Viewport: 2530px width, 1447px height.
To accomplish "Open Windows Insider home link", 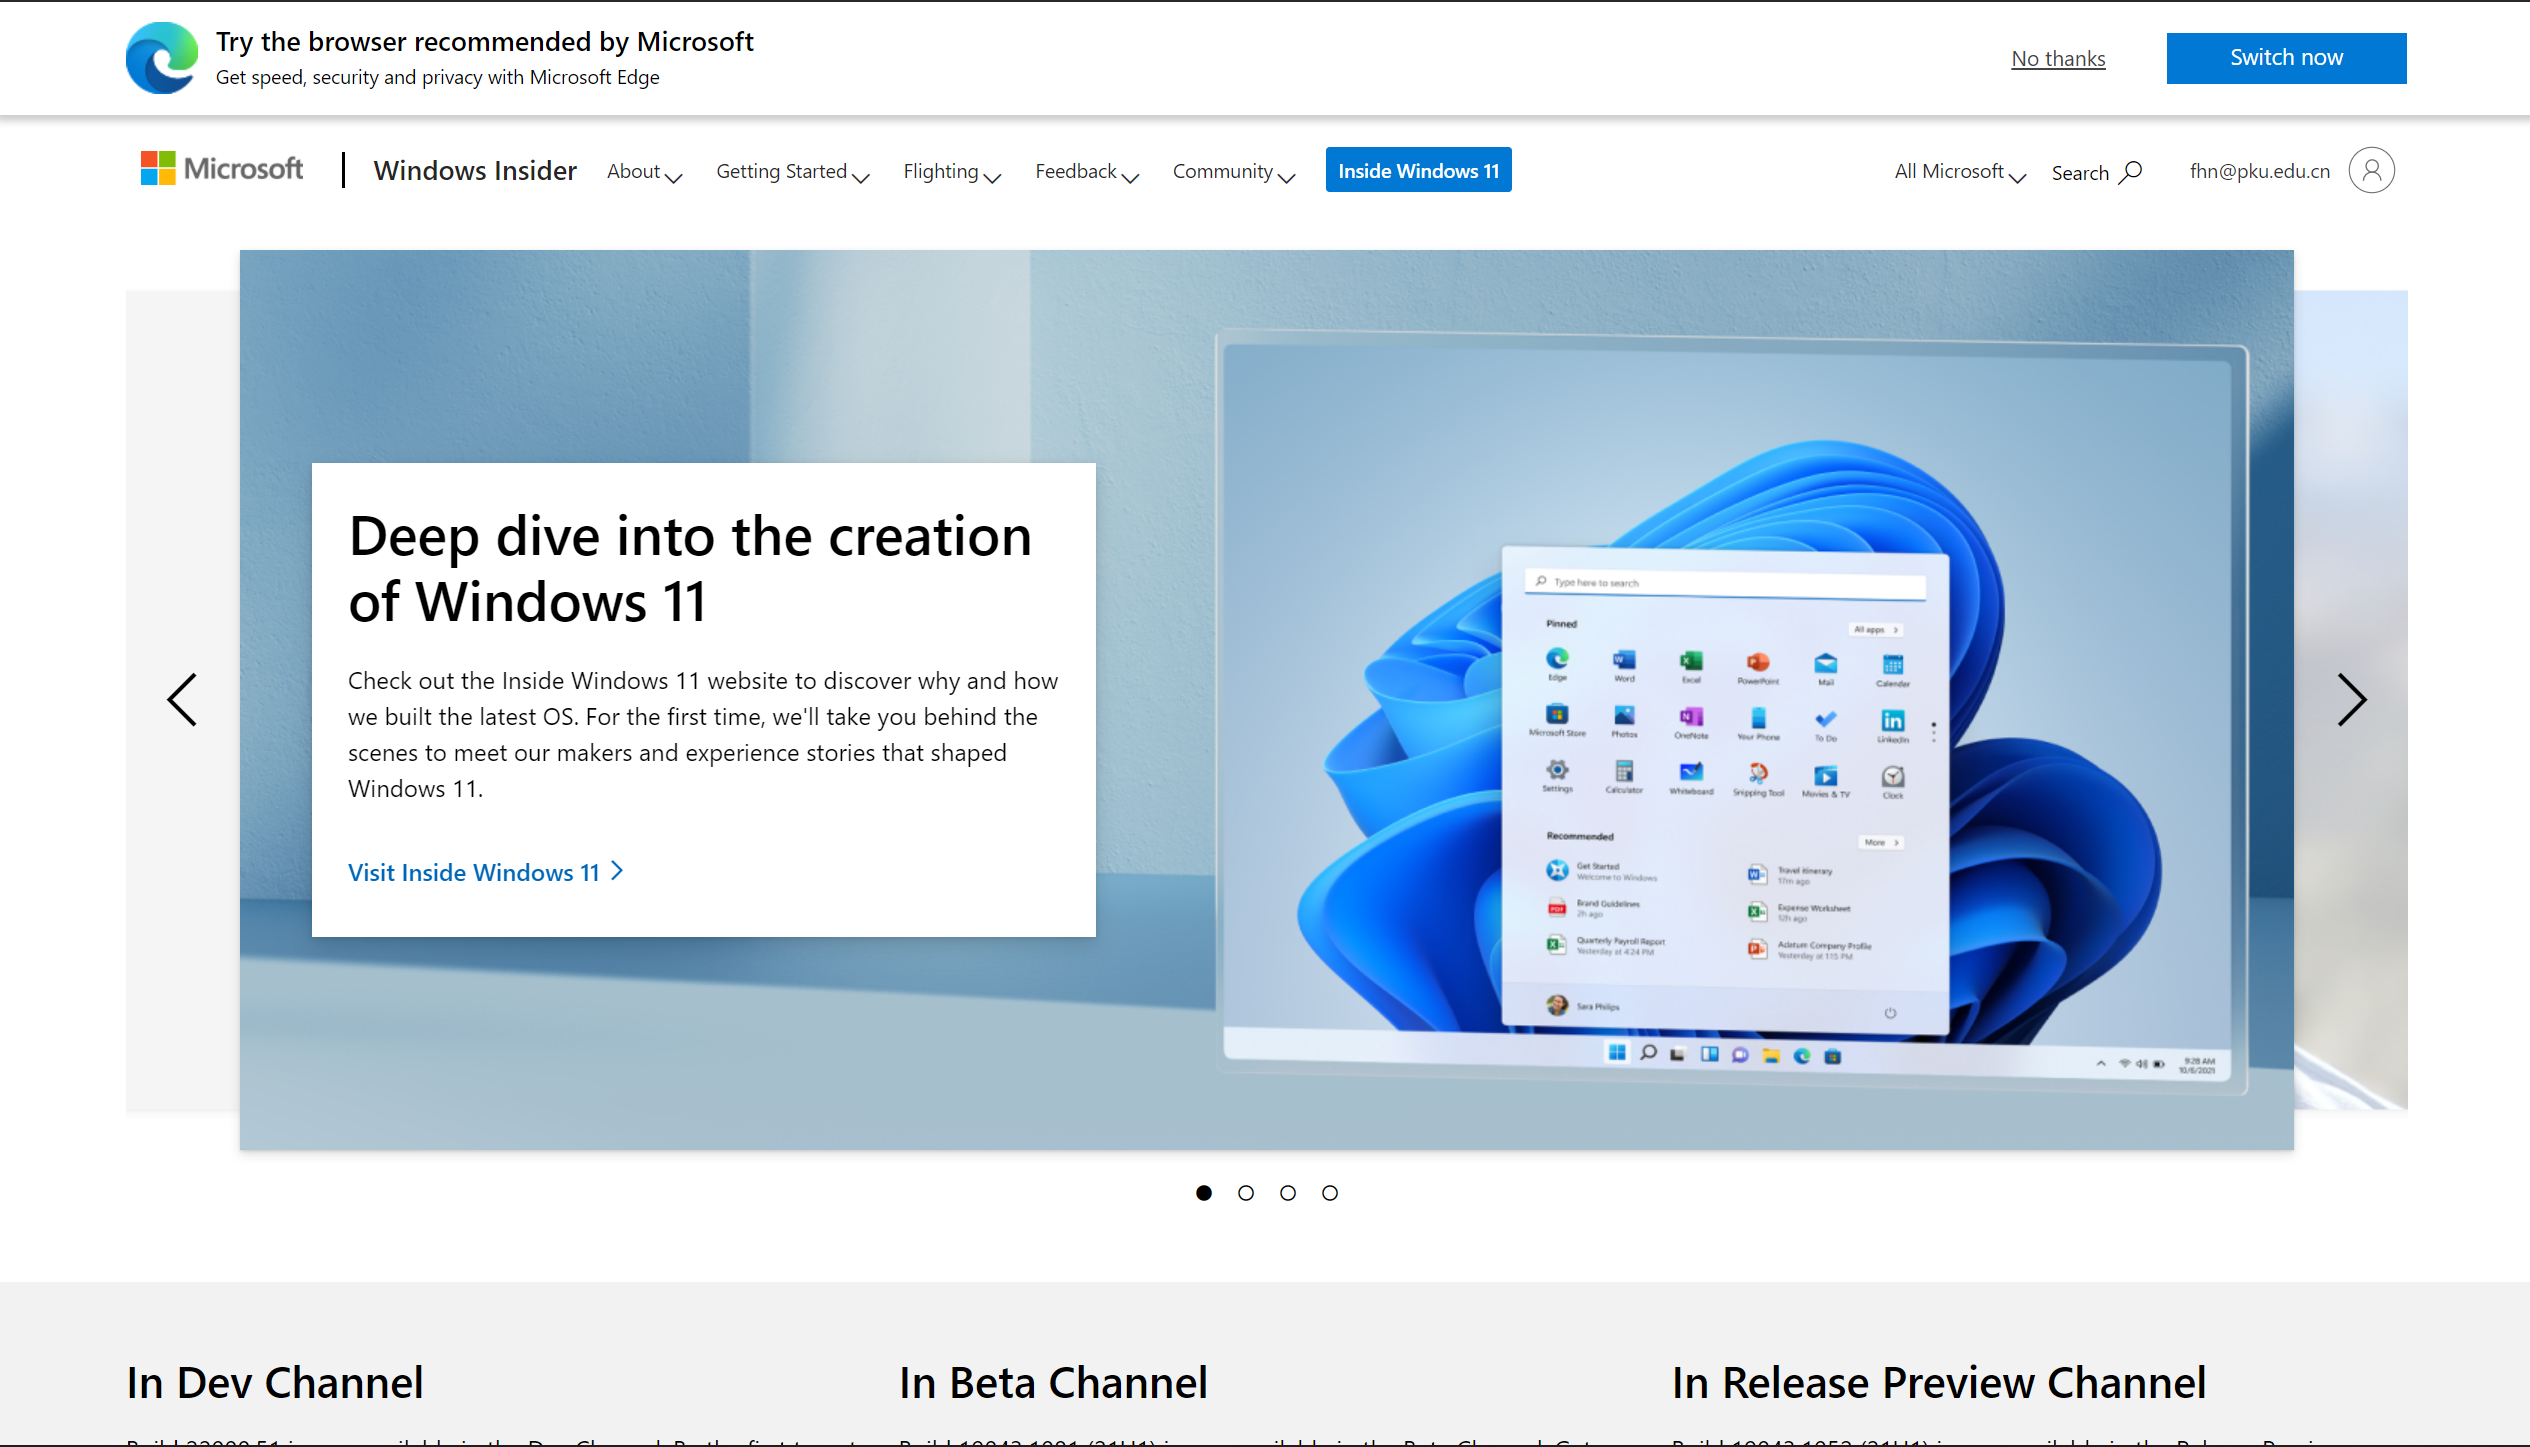I will point(475,171).
